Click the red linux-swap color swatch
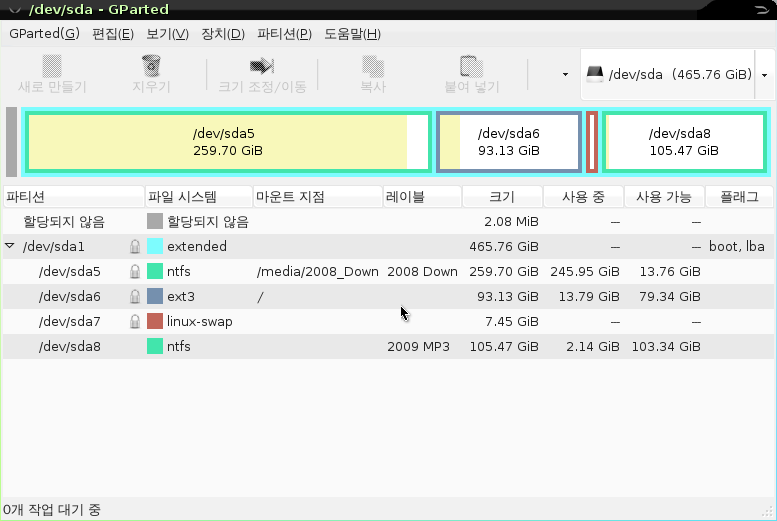Viewport: 777px width, 521px height. click(155, 321)
